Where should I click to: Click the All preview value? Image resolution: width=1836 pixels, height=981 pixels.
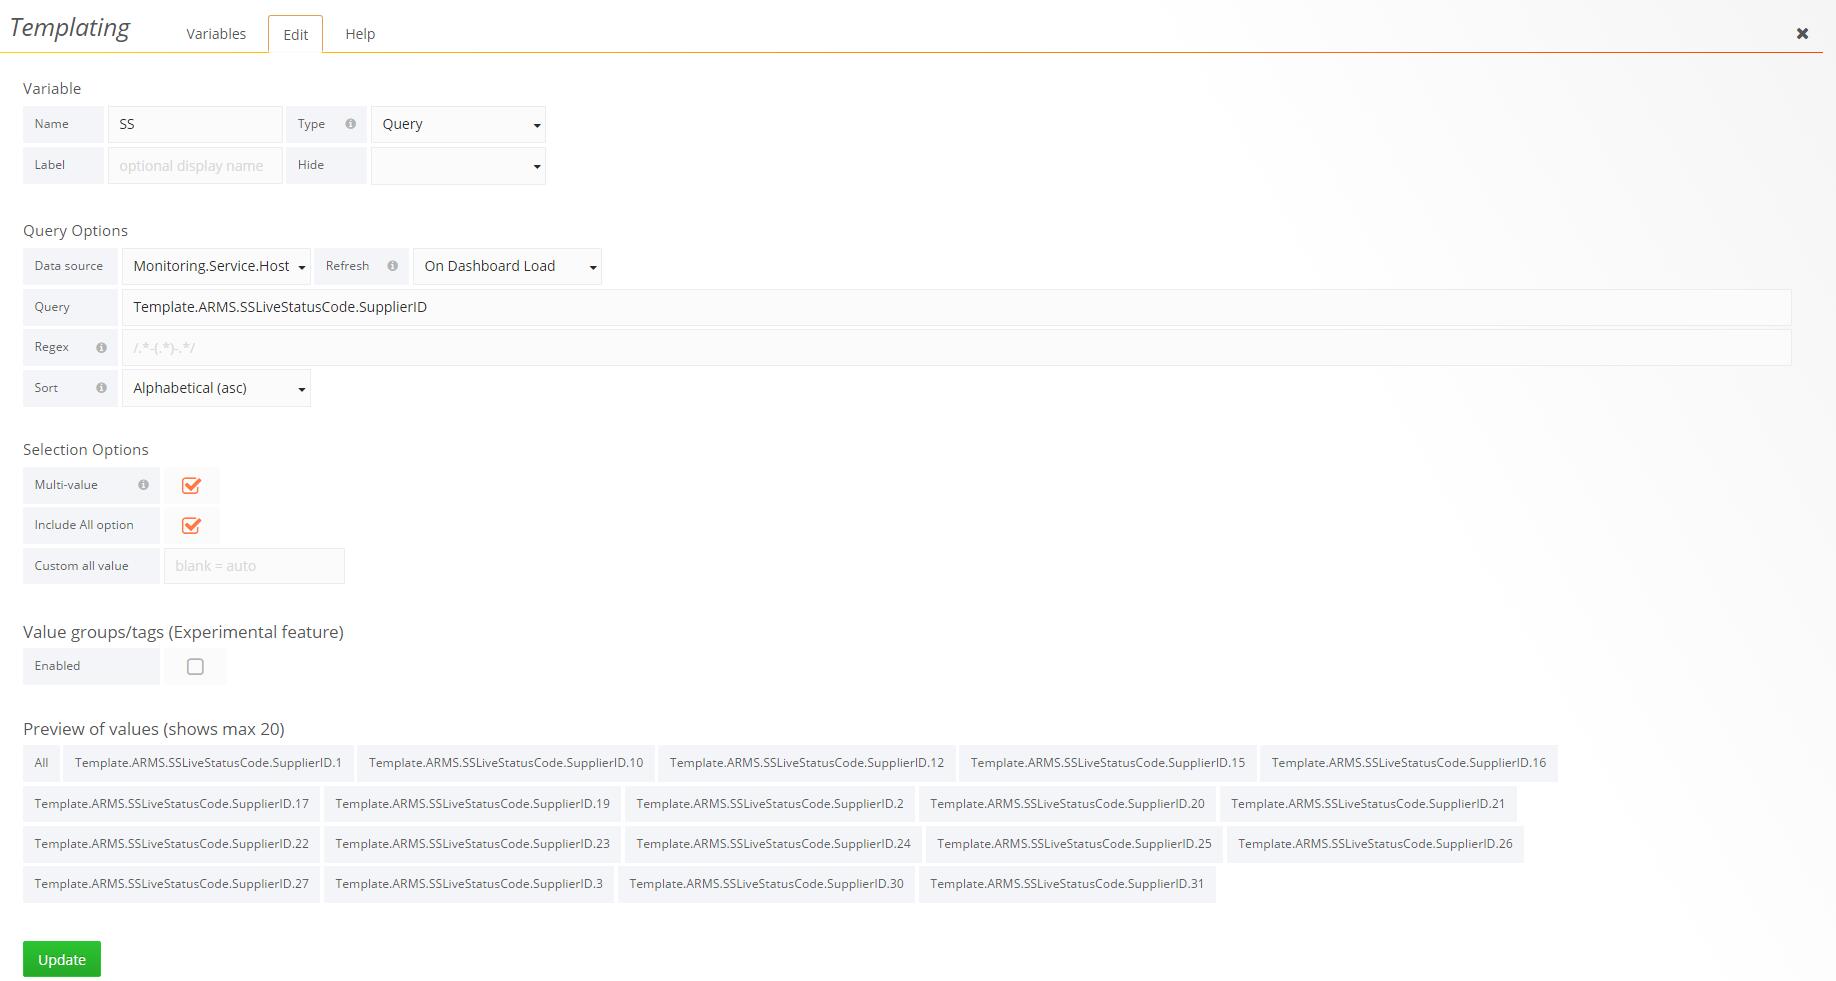pos(41,763)
